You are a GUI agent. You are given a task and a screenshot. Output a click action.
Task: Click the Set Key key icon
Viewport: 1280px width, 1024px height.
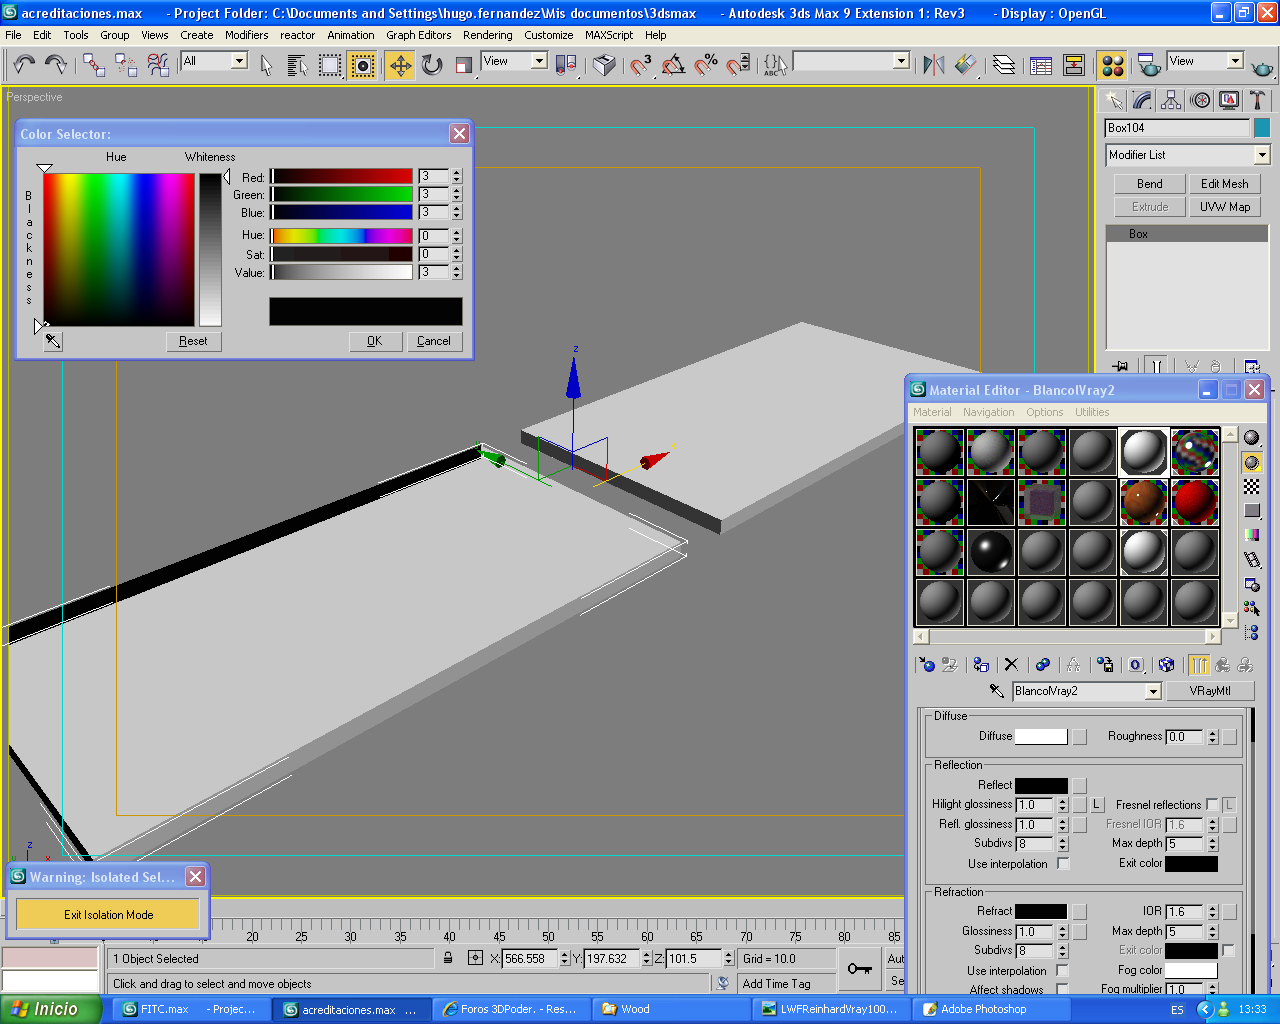point(860,968)
